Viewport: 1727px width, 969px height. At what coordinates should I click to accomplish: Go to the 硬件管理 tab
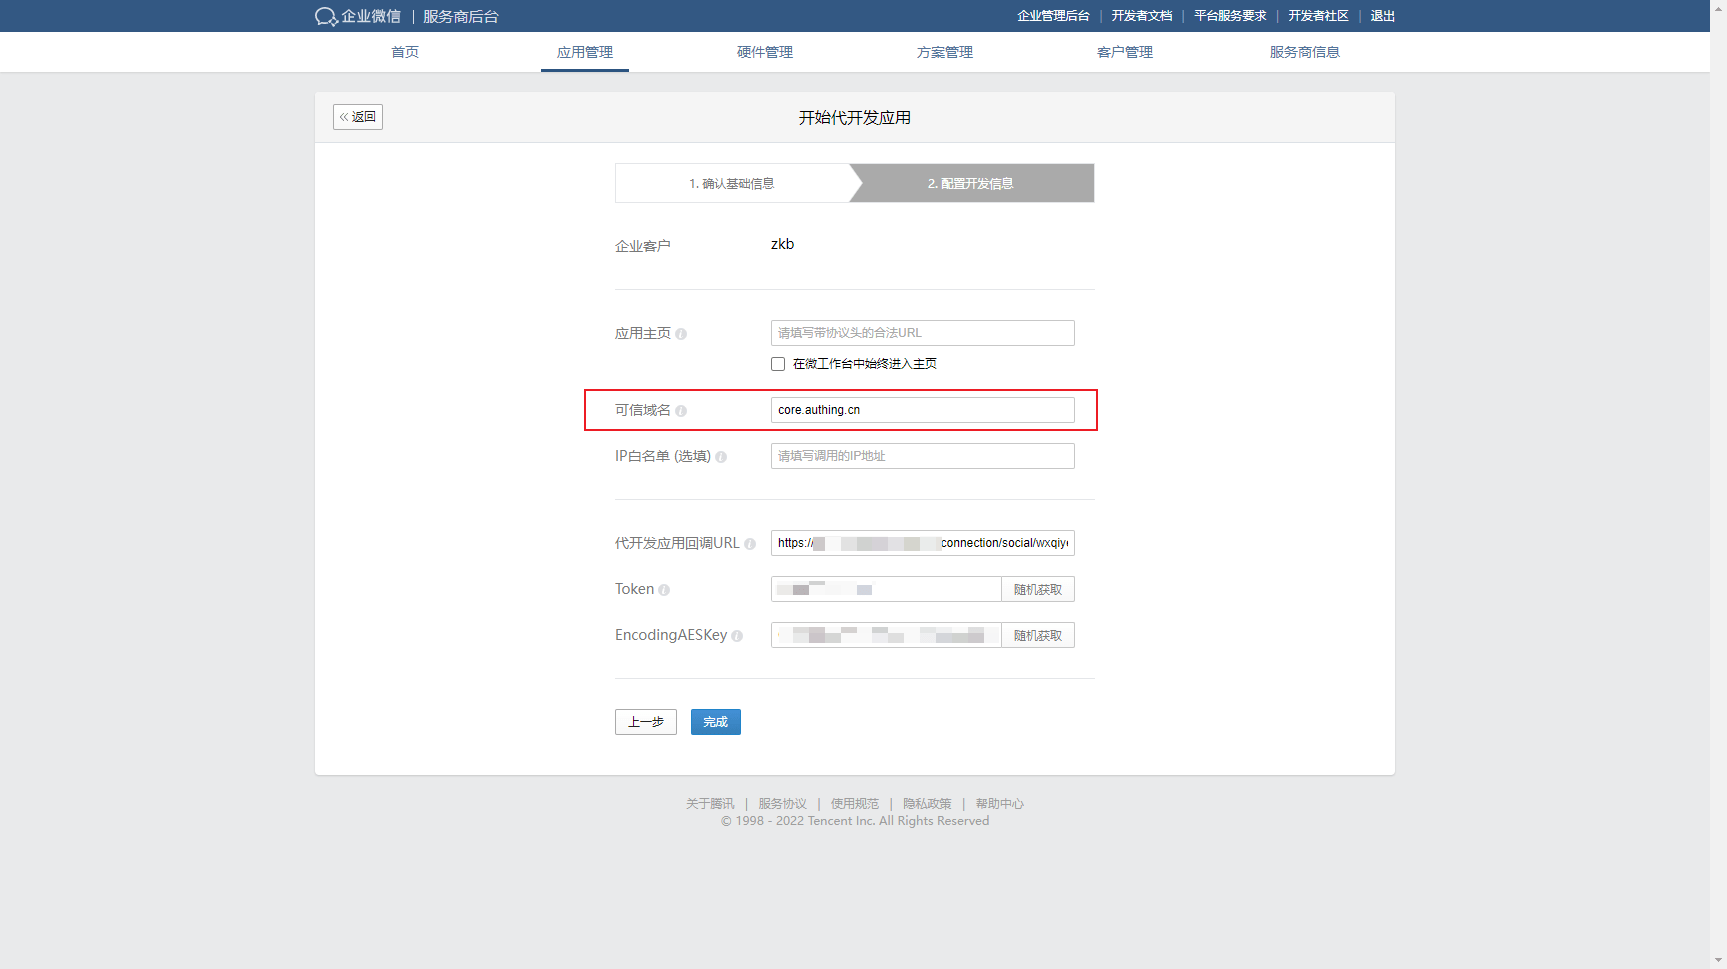(x=765, y=52)
